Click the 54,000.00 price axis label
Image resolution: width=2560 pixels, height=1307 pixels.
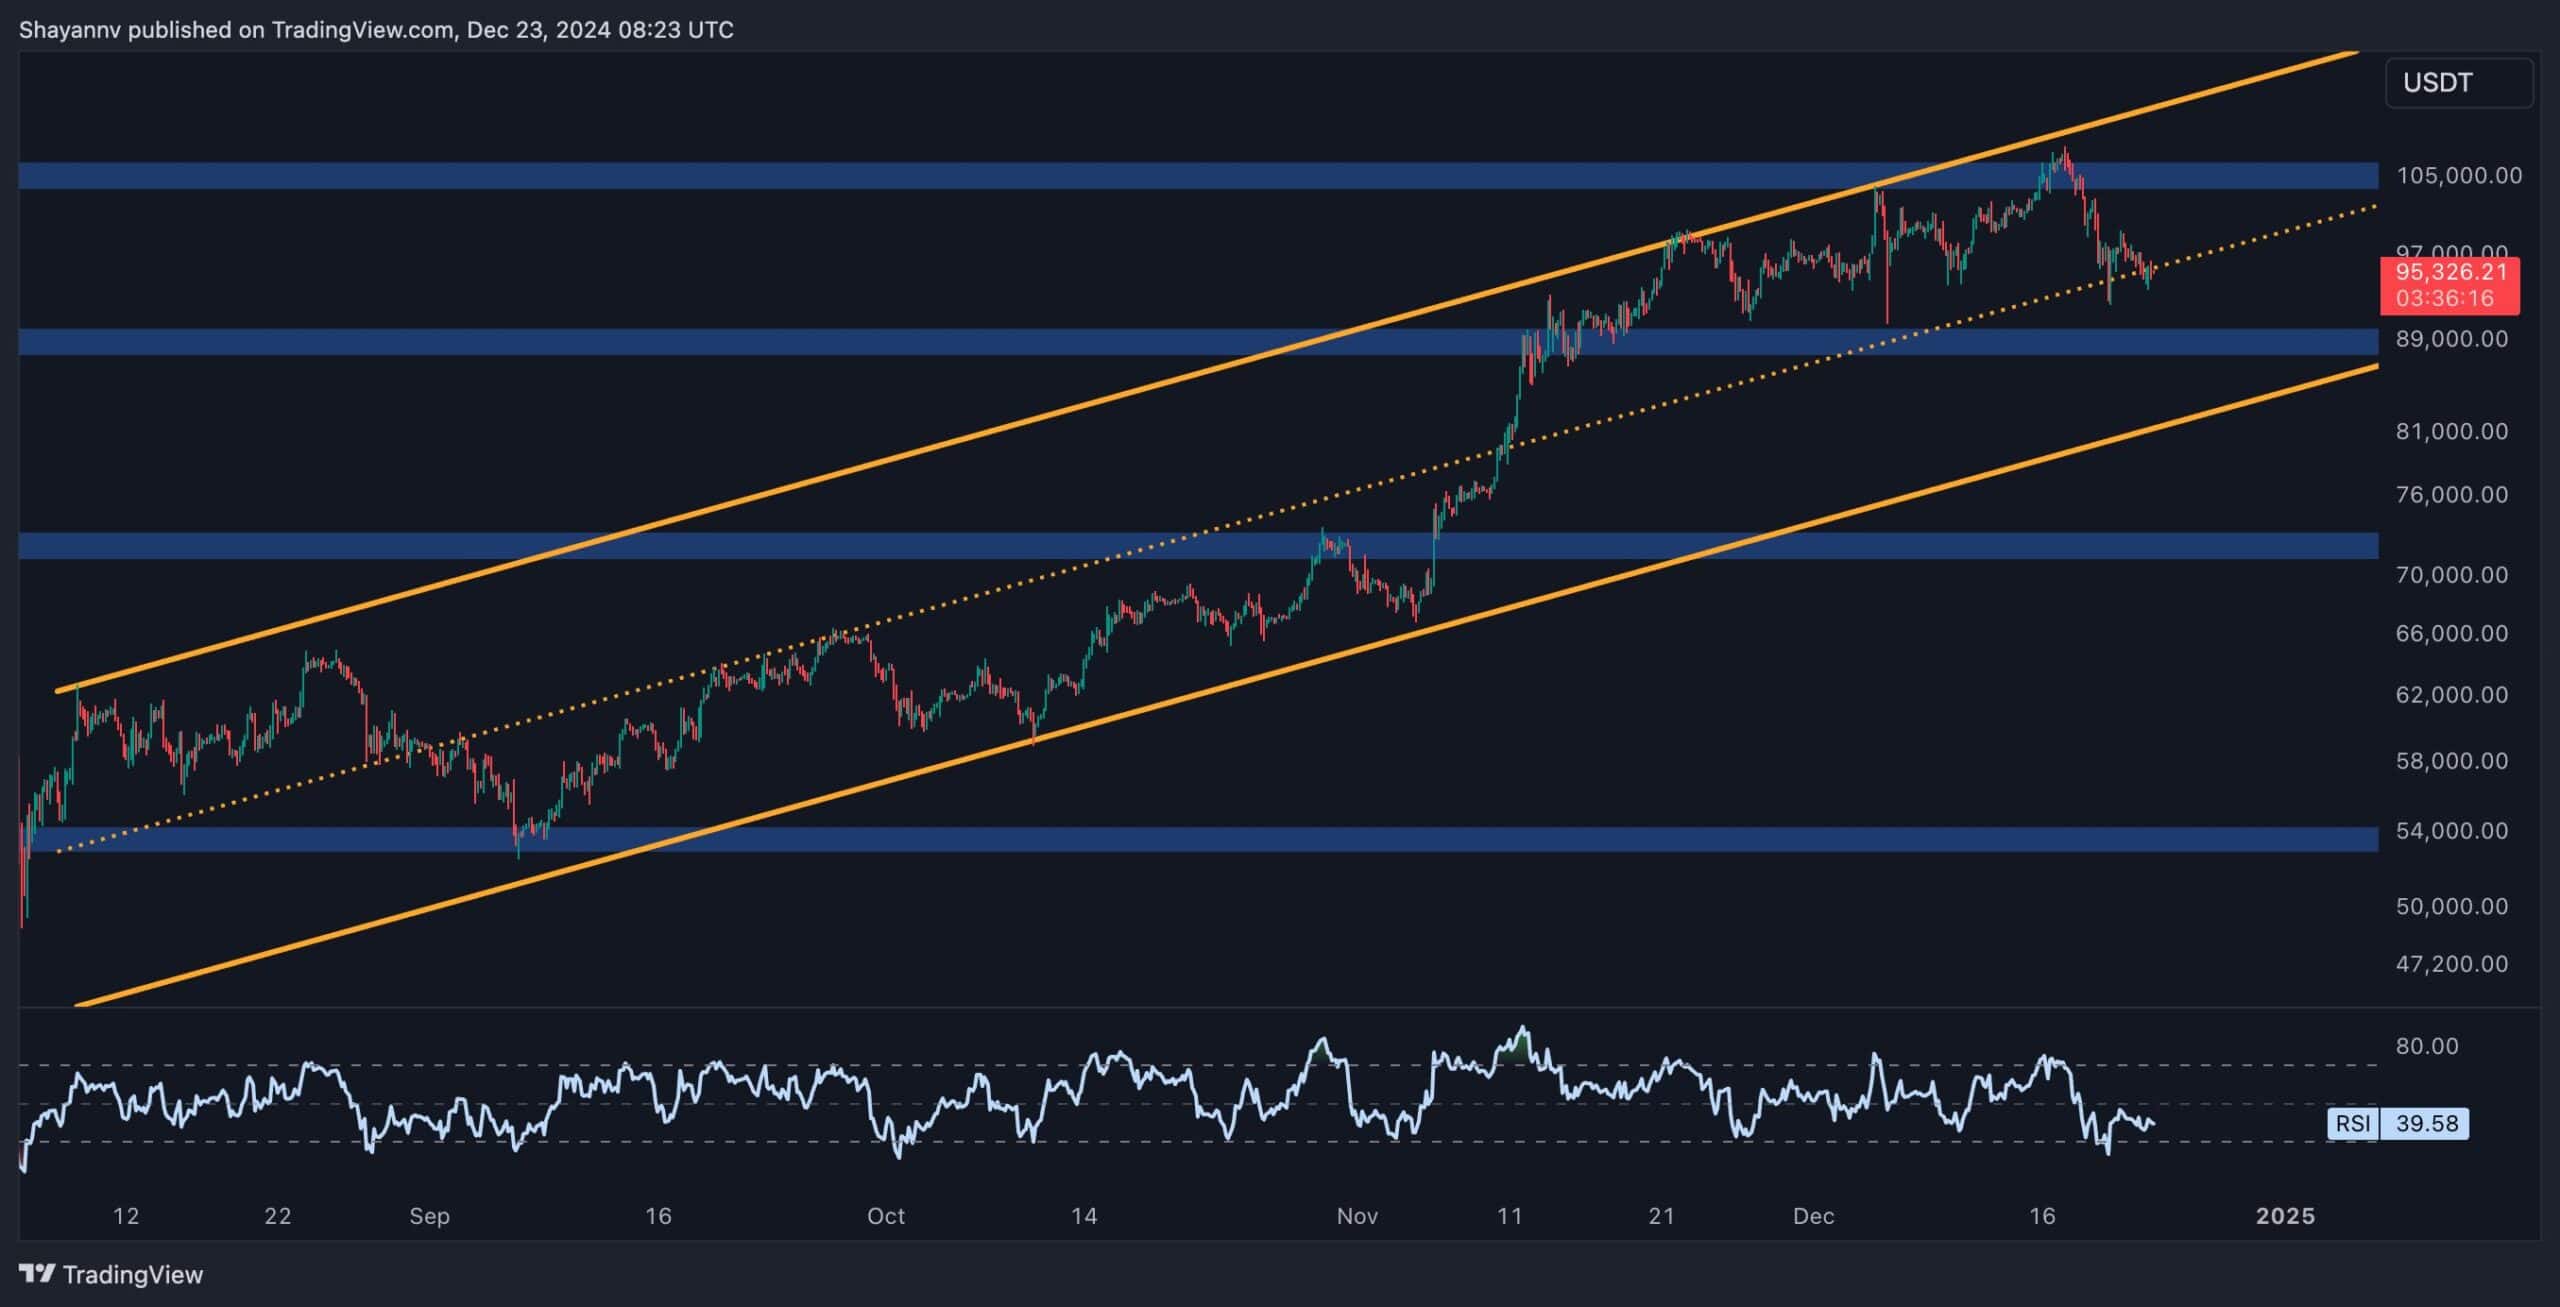(2451, 830)
